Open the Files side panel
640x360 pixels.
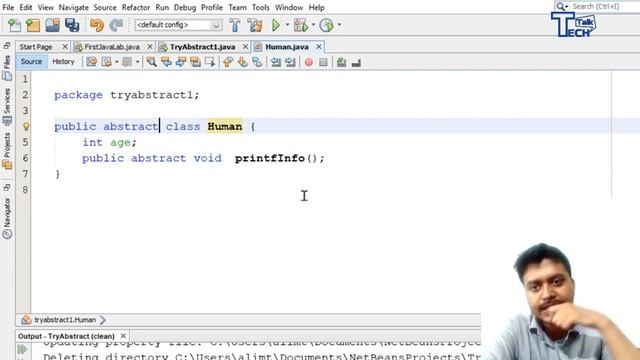coord(7,68)
